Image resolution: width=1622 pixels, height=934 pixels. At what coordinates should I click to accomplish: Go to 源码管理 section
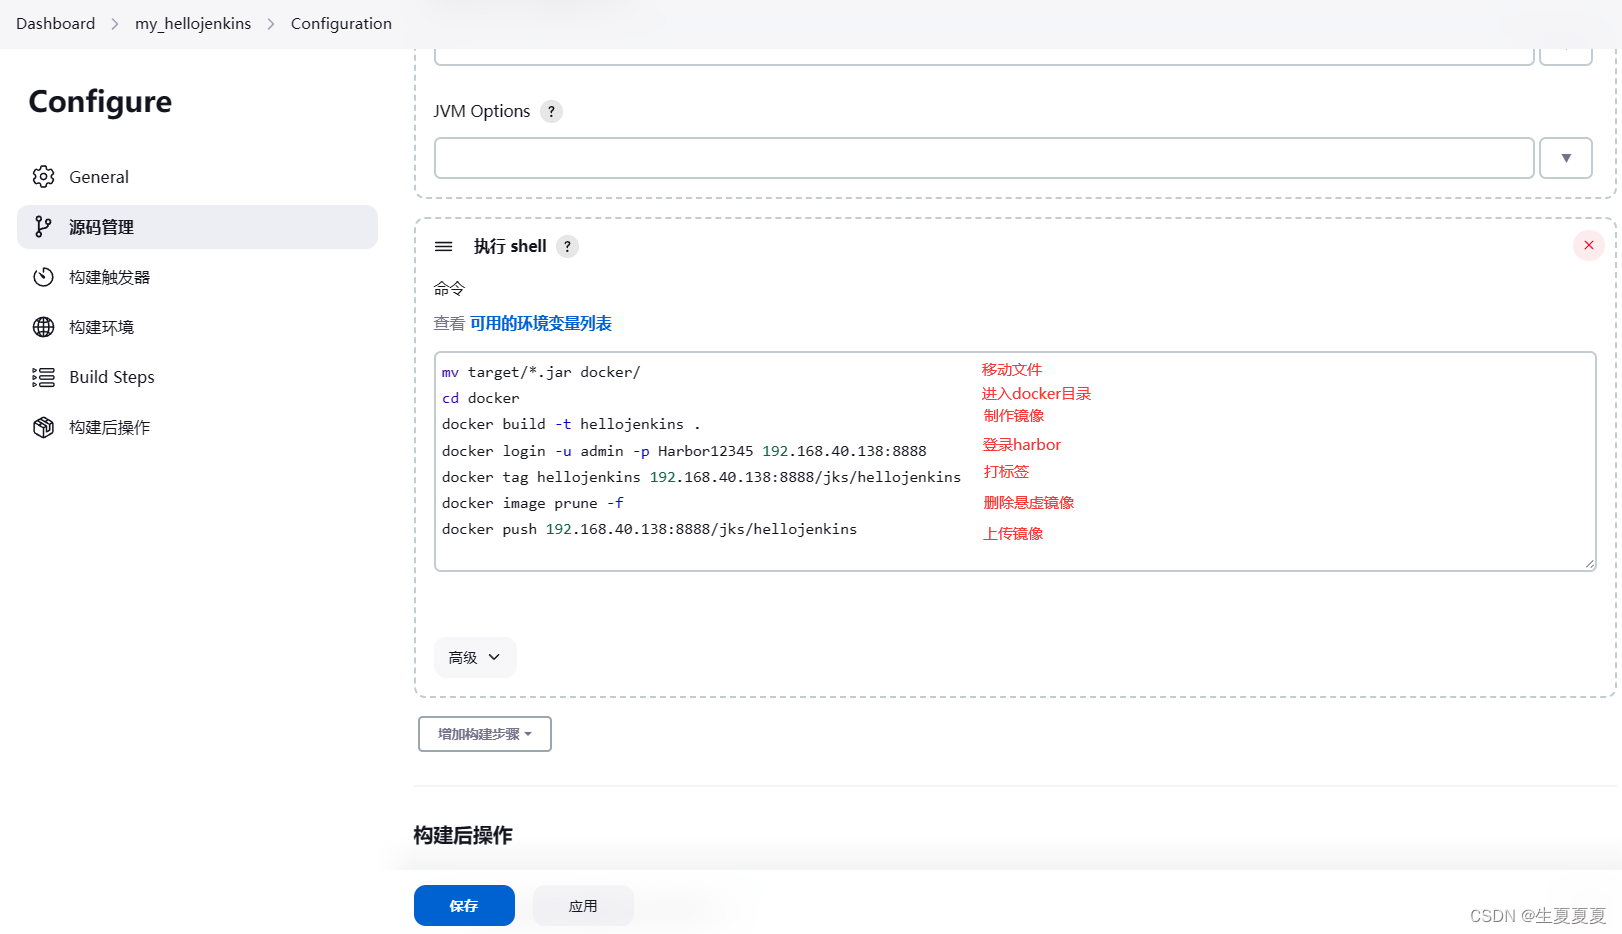click(x=197, y=227)
